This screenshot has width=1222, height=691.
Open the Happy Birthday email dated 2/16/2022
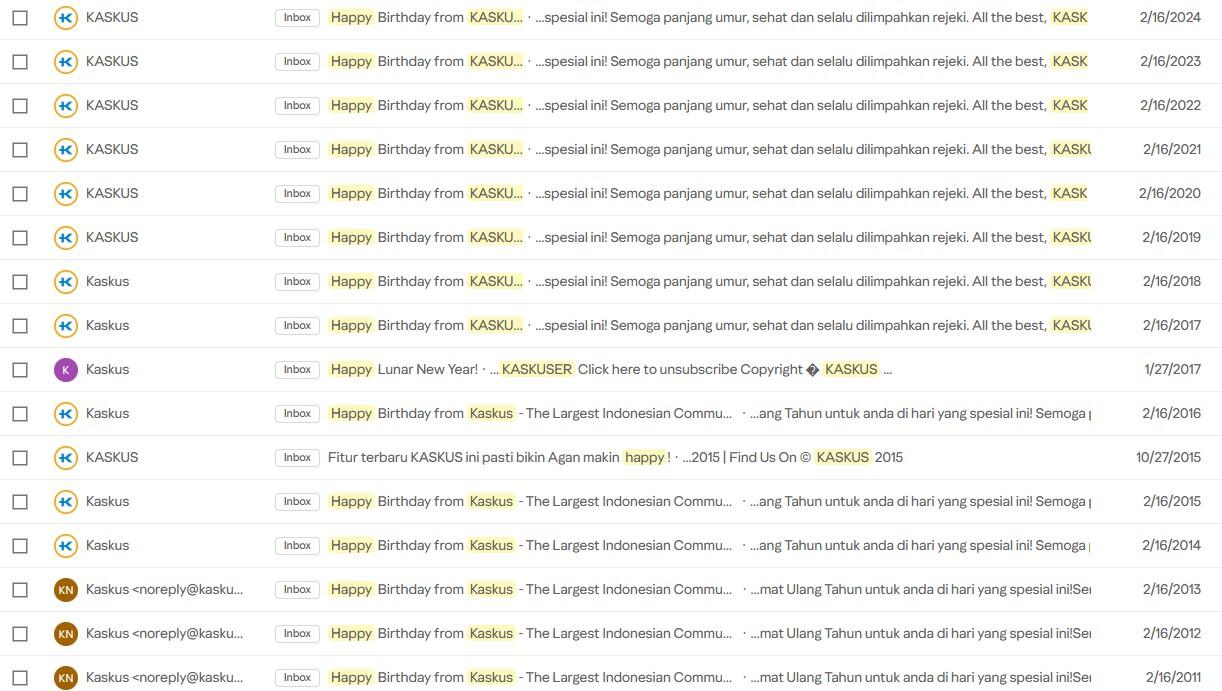[x=425, y=105]
